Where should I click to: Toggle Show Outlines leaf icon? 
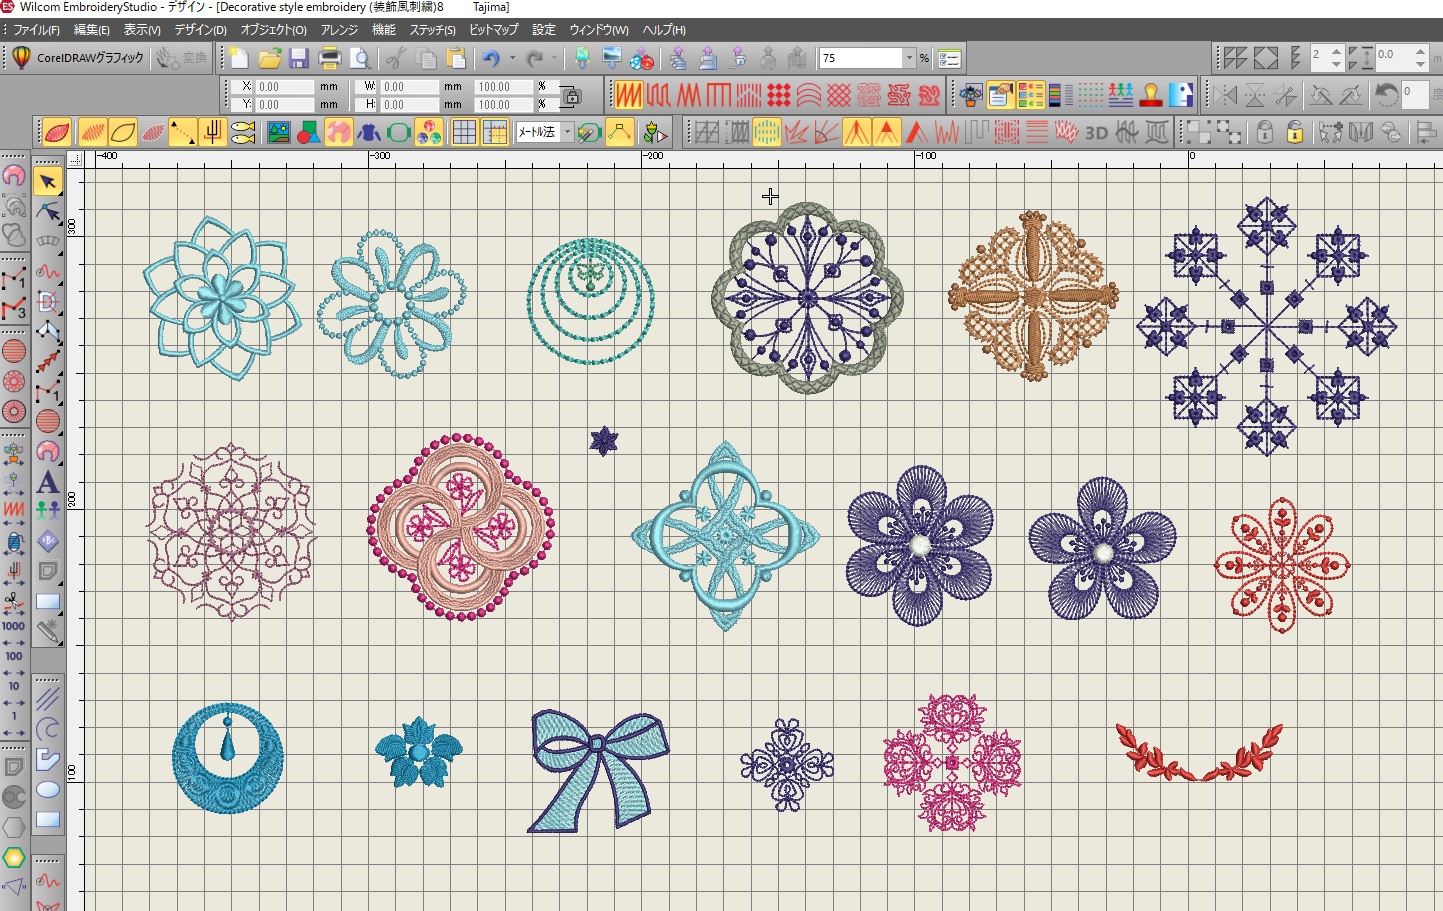122,132
